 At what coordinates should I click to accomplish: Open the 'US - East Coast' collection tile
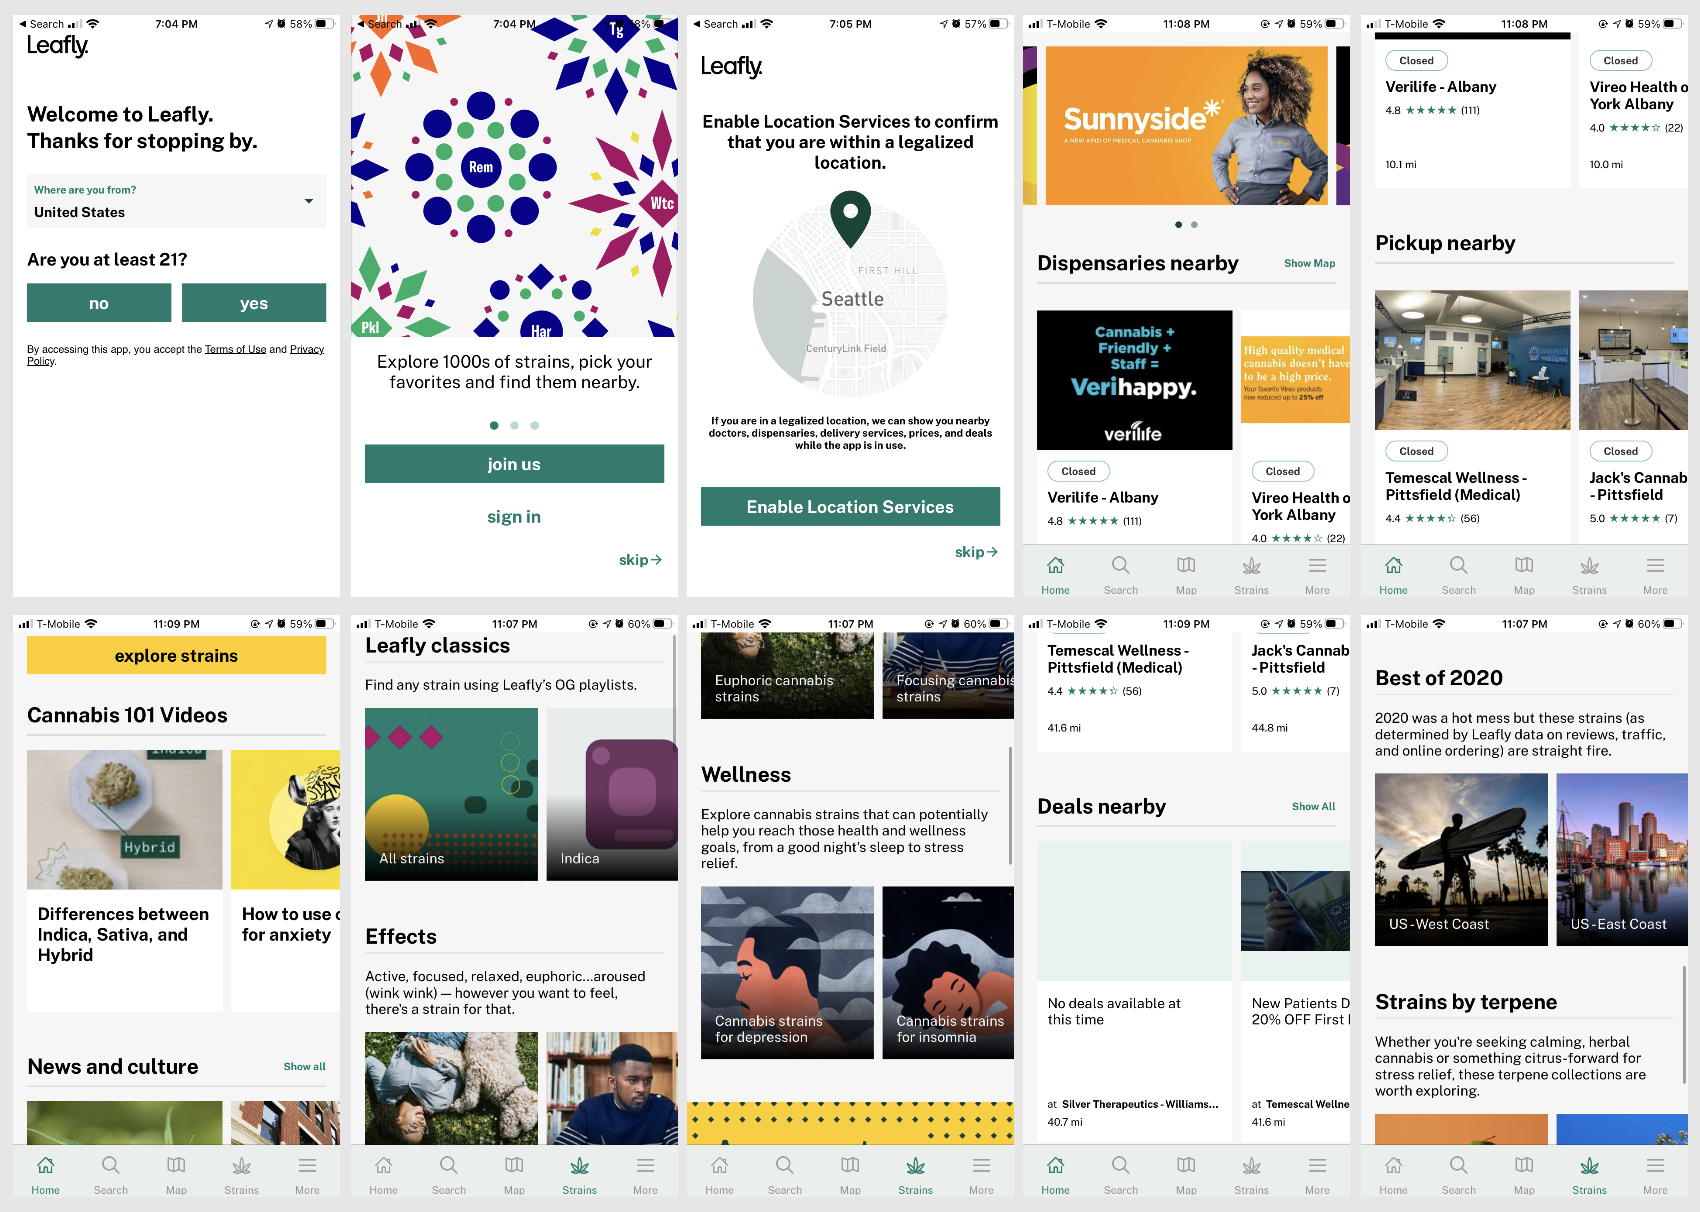[1622, 860]
